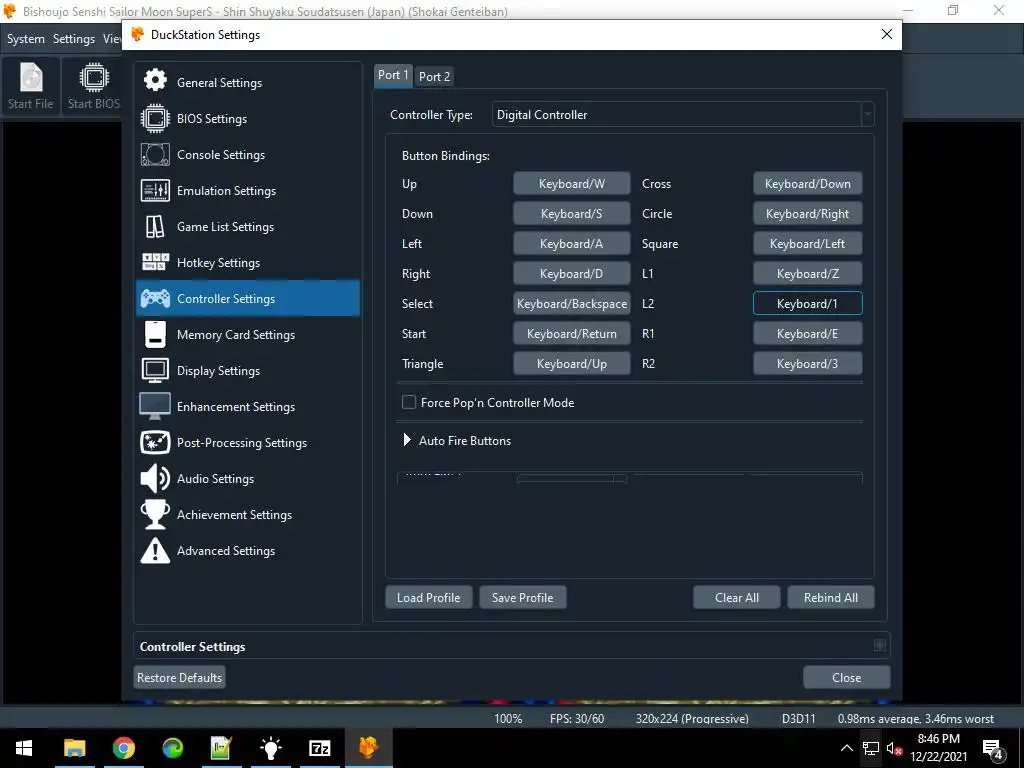Viewport: 1024px width, 768px height.
Task: Click Start BIOS toolbar icon
Action: coord(94,86)
